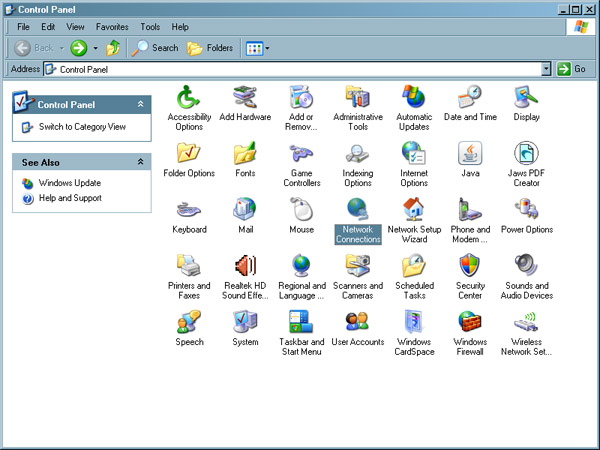Open Scanners and Cameras icon

(358, 277)
